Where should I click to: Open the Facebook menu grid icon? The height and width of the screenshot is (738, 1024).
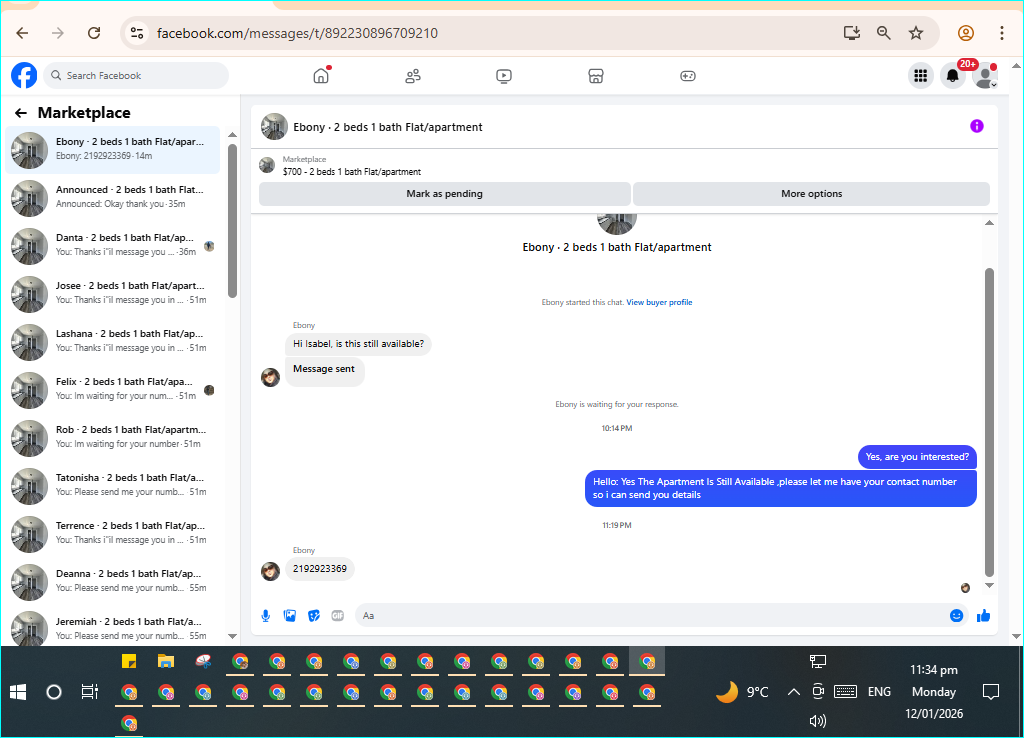(921, 76)
